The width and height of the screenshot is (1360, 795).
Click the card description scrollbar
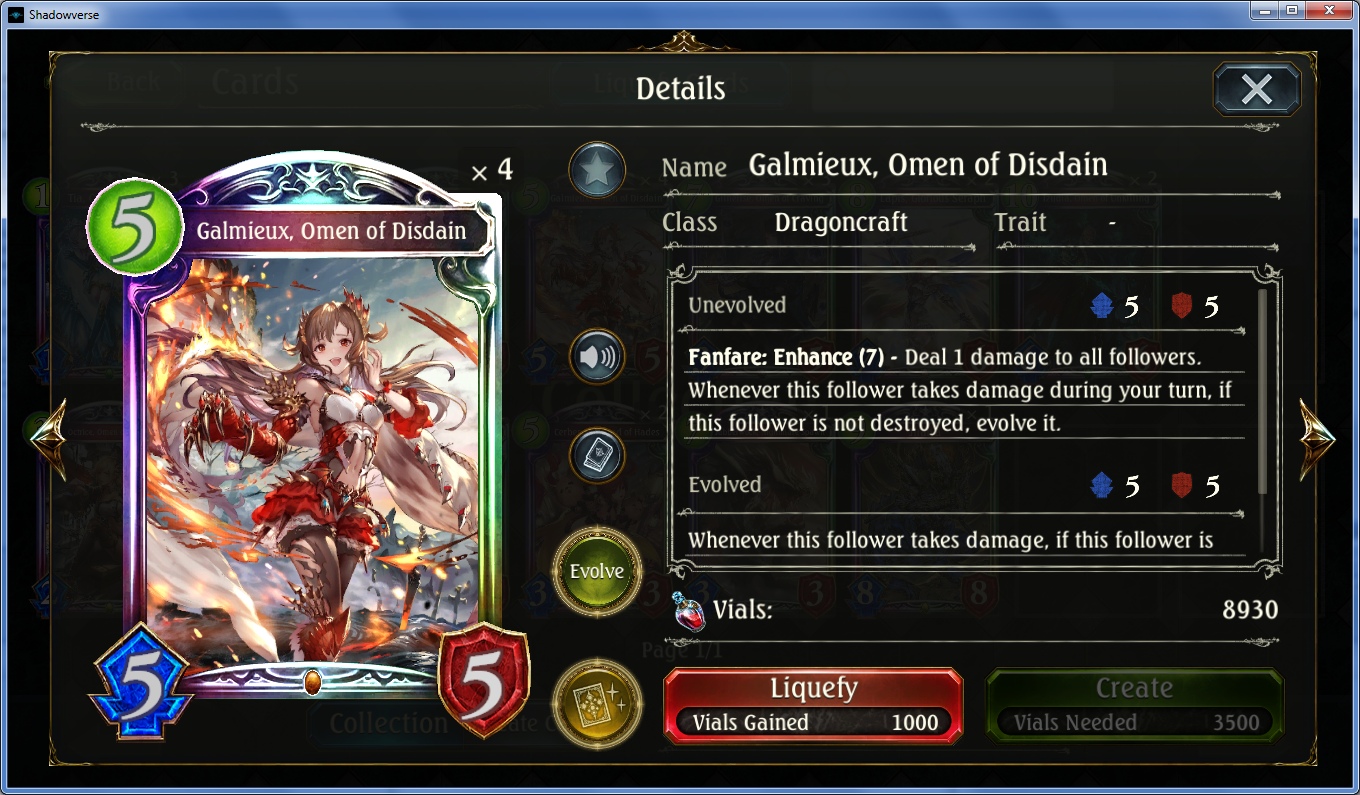(1263, 392)
